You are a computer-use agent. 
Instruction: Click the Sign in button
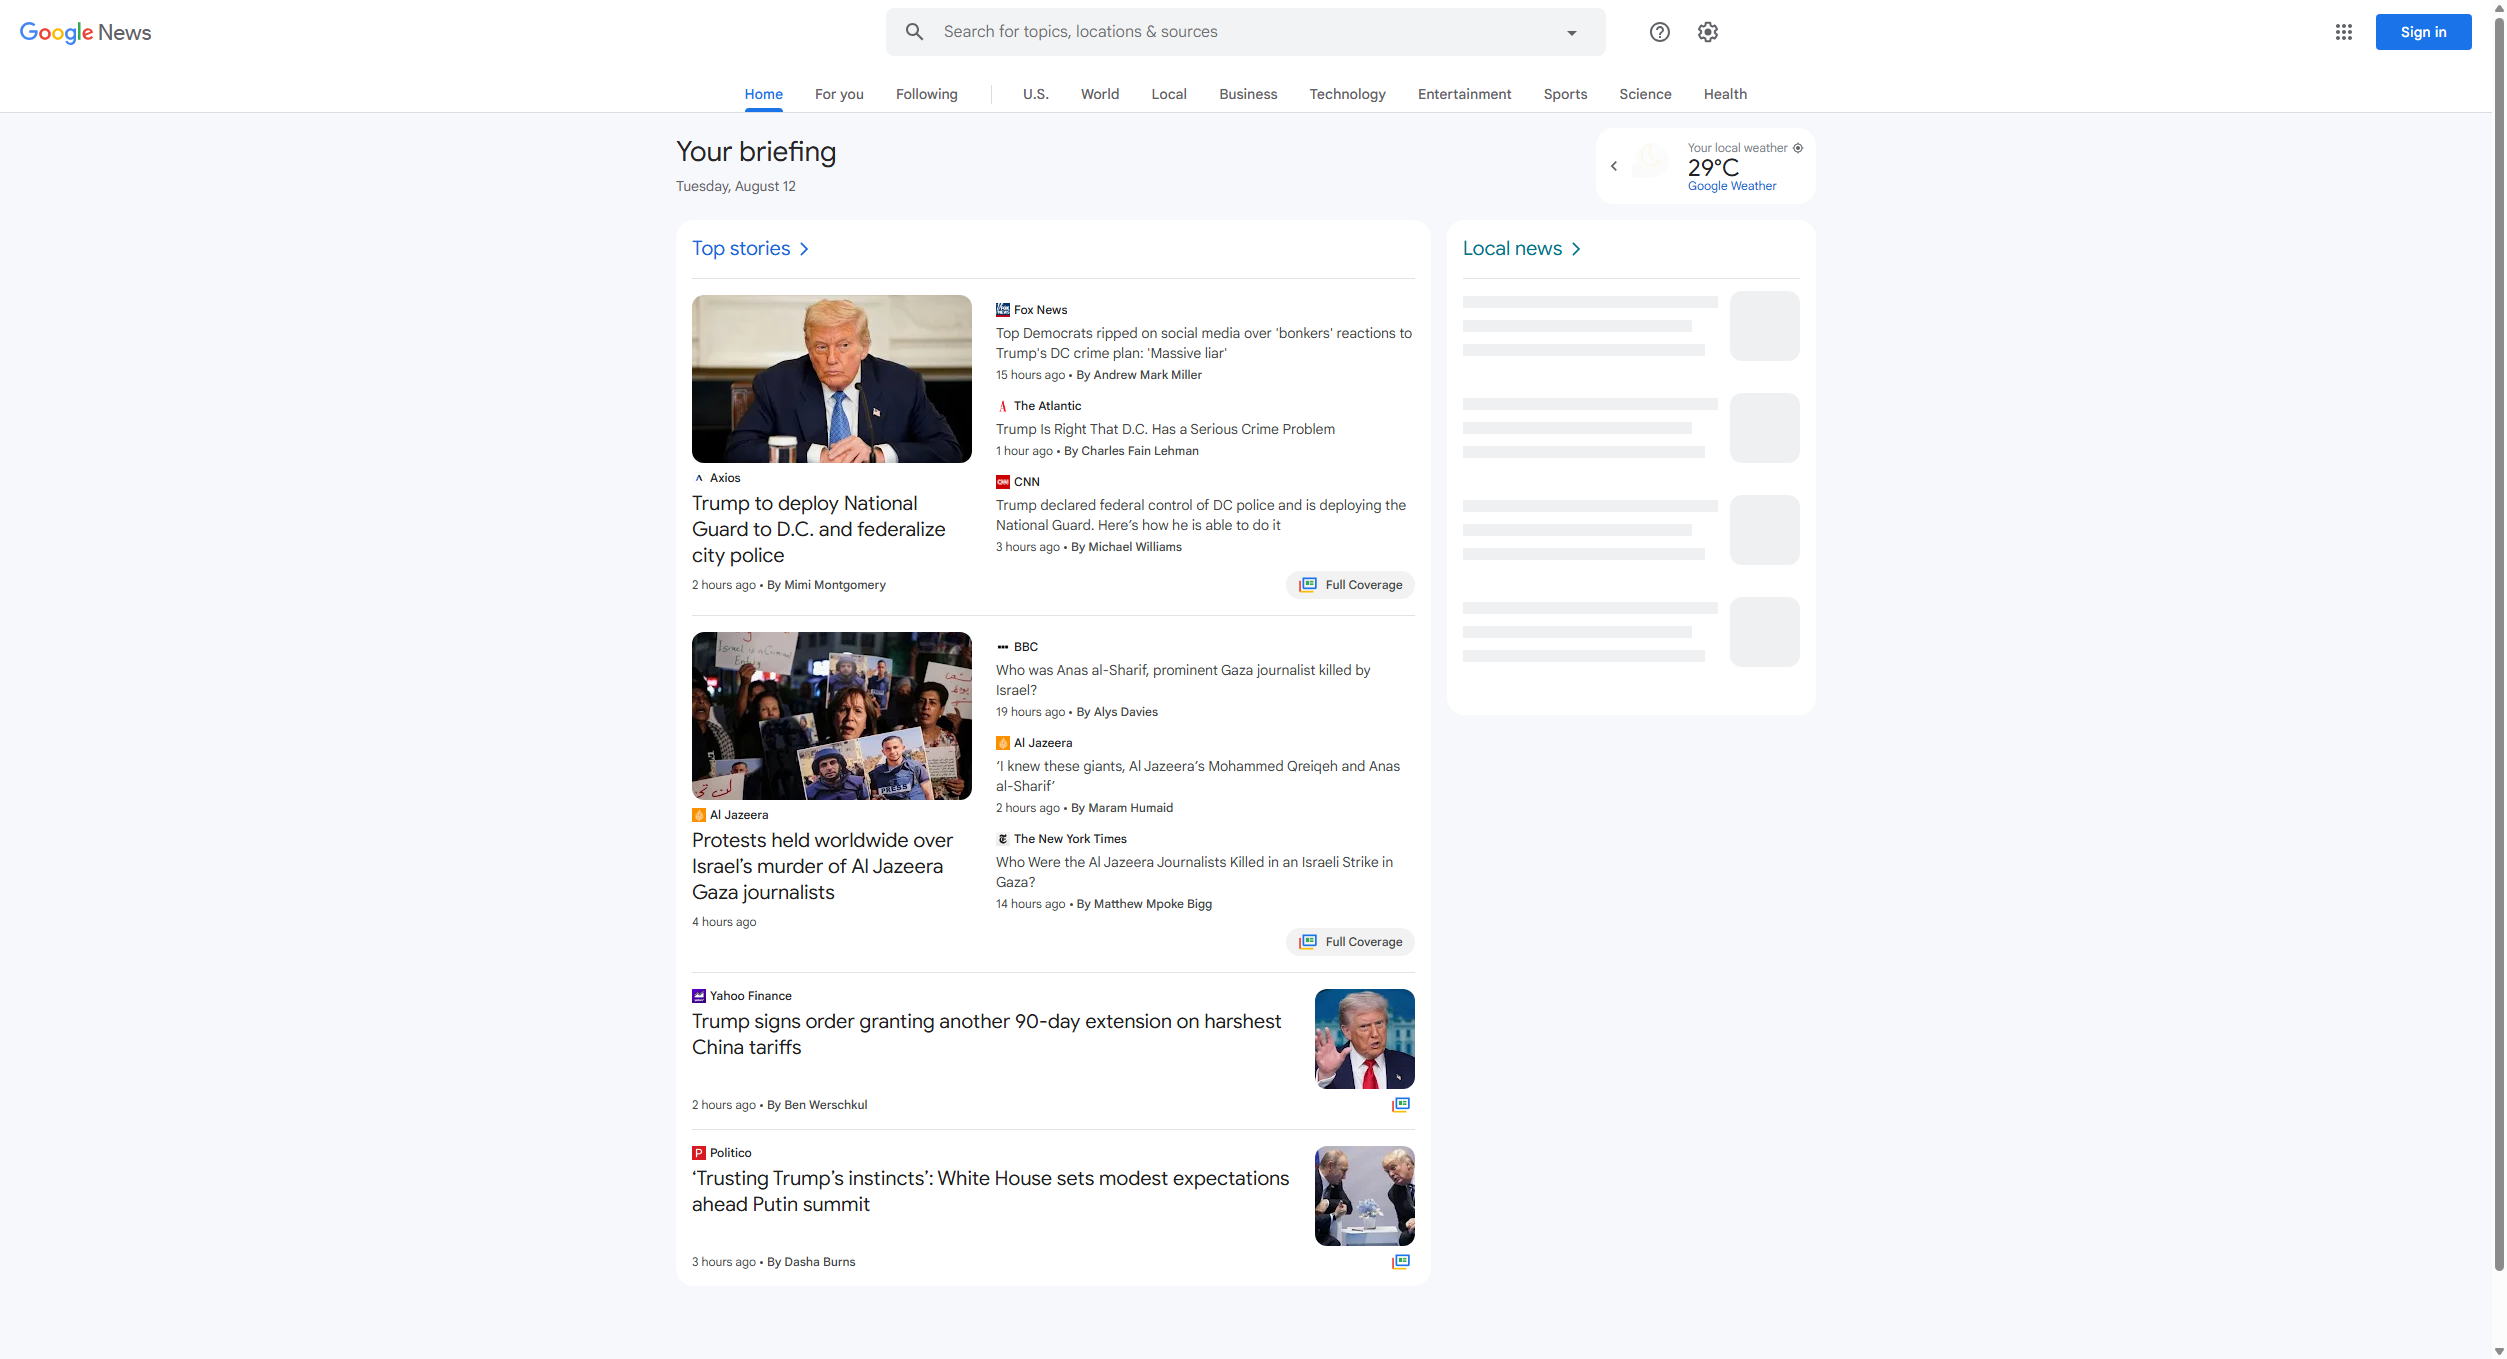(2422, 32)
